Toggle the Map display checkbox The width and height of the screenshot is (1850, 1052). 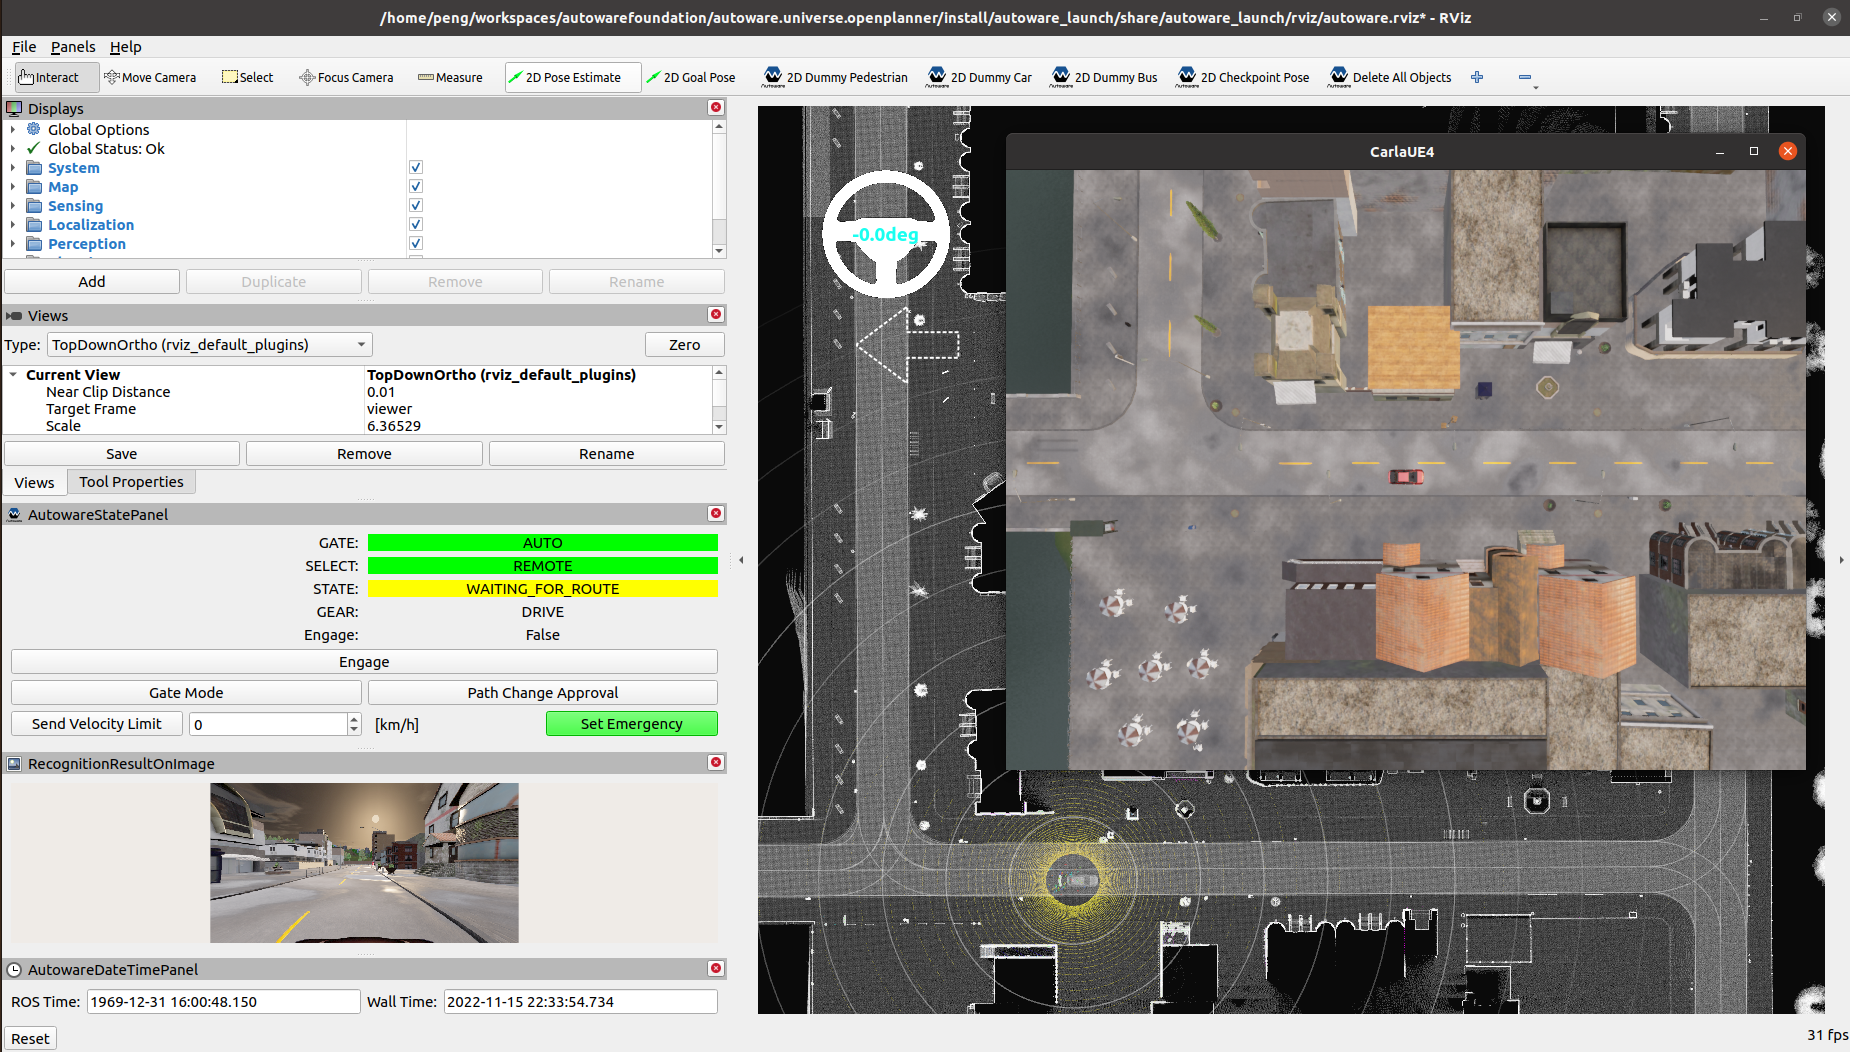(415, 186)
